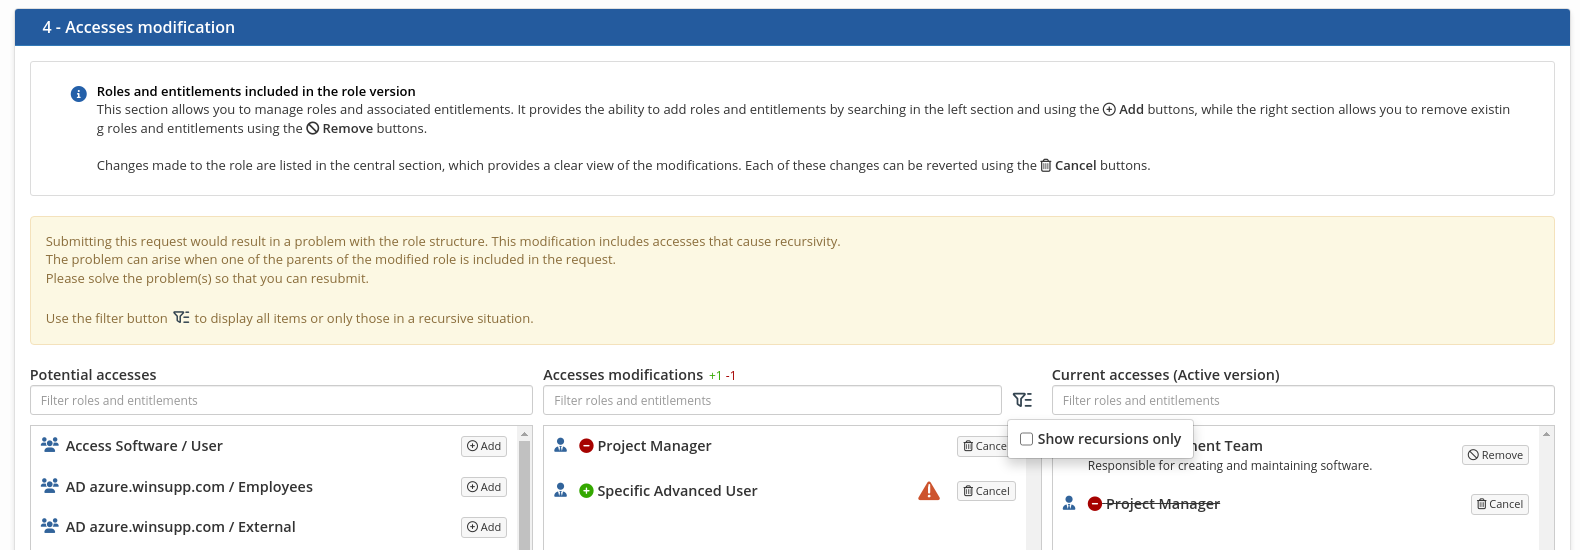
Task: Click the green plus icon on Specific Advanced User
Action: point(586,491)
